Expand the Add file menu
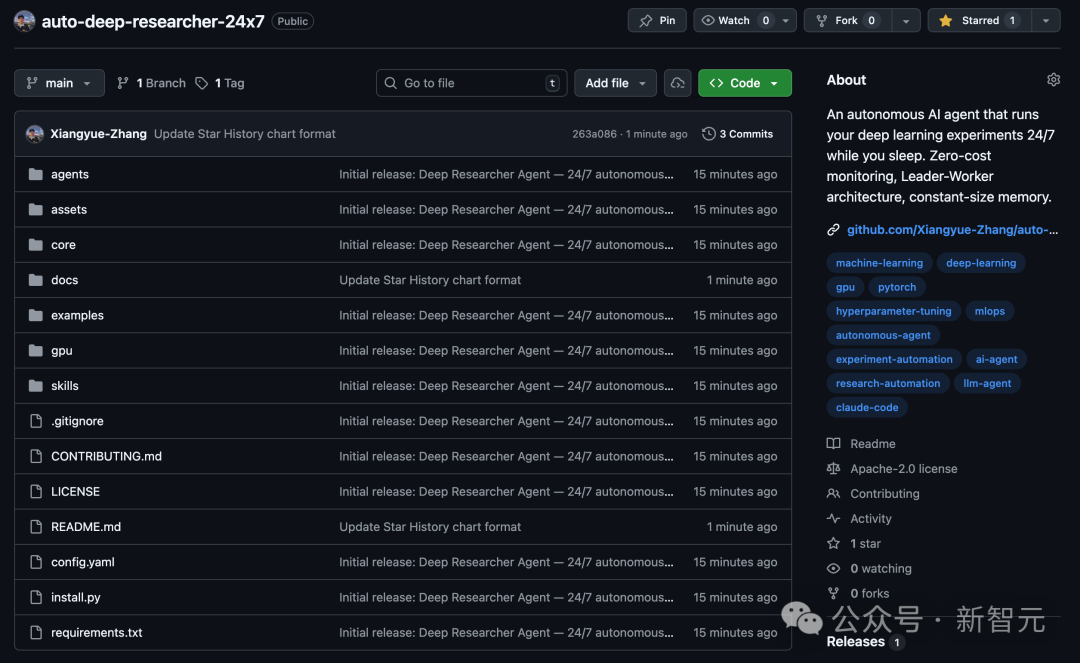 (615, 83)
